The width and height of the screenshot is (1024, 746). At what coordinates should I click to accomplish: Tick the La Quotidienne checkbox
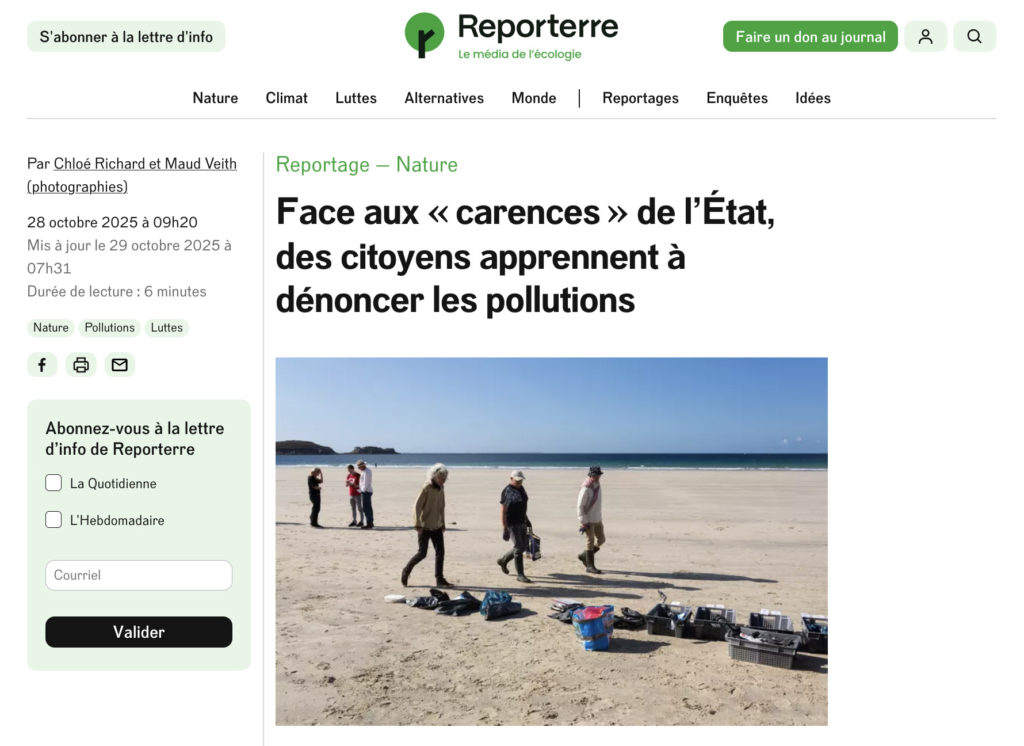click(x=54, y=483)
